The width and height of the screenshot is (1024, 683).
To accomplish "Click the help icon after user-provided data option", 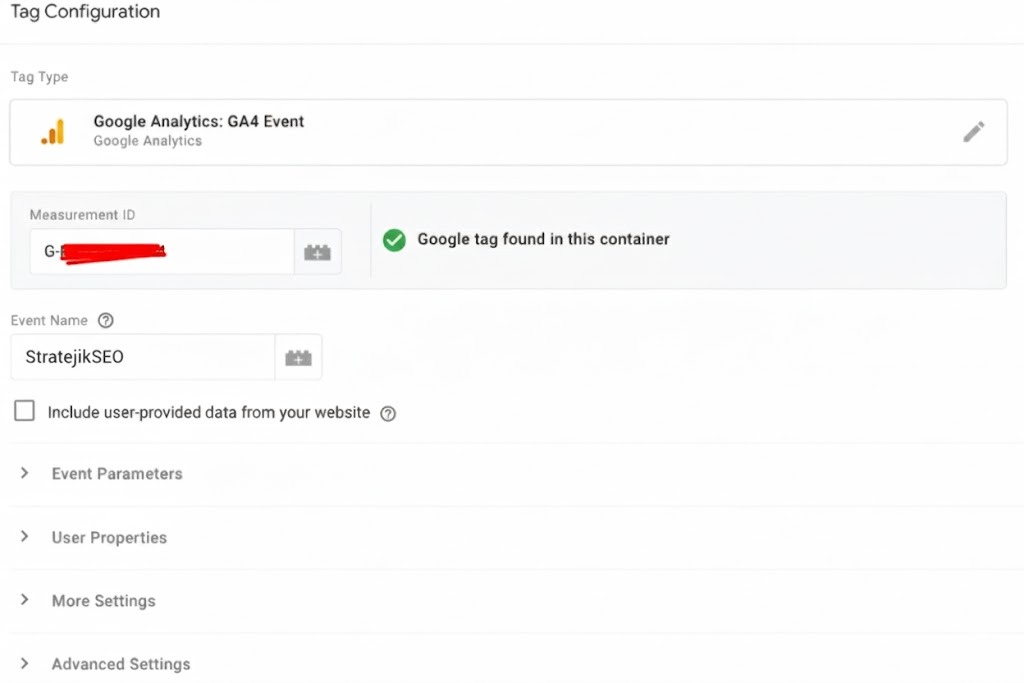I will [x=388, y=411].
